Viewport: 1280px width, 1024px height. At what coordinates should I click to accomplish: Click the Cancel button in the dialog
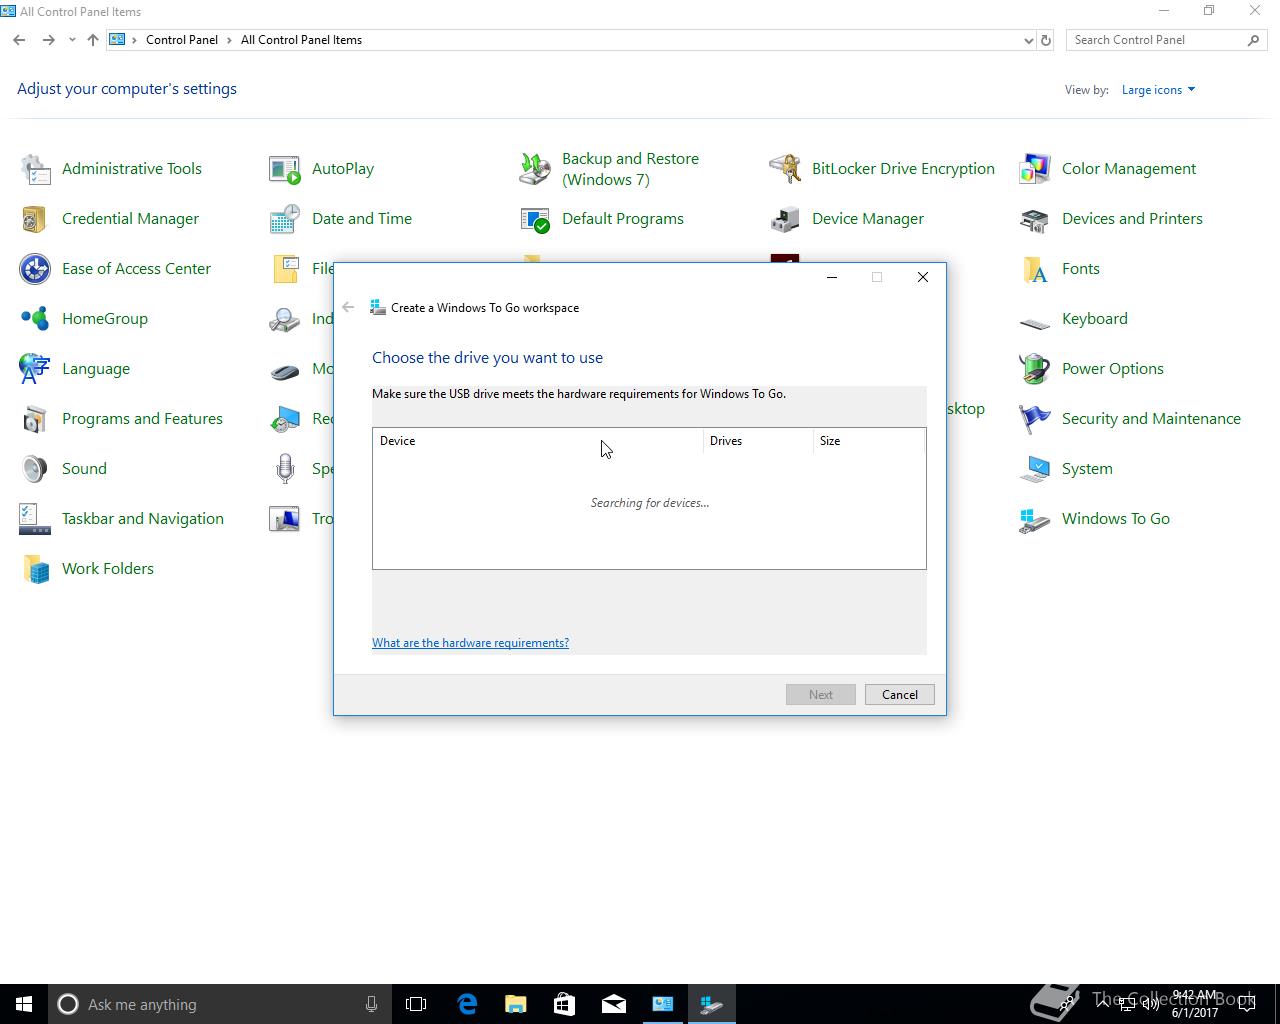[899, 695]
